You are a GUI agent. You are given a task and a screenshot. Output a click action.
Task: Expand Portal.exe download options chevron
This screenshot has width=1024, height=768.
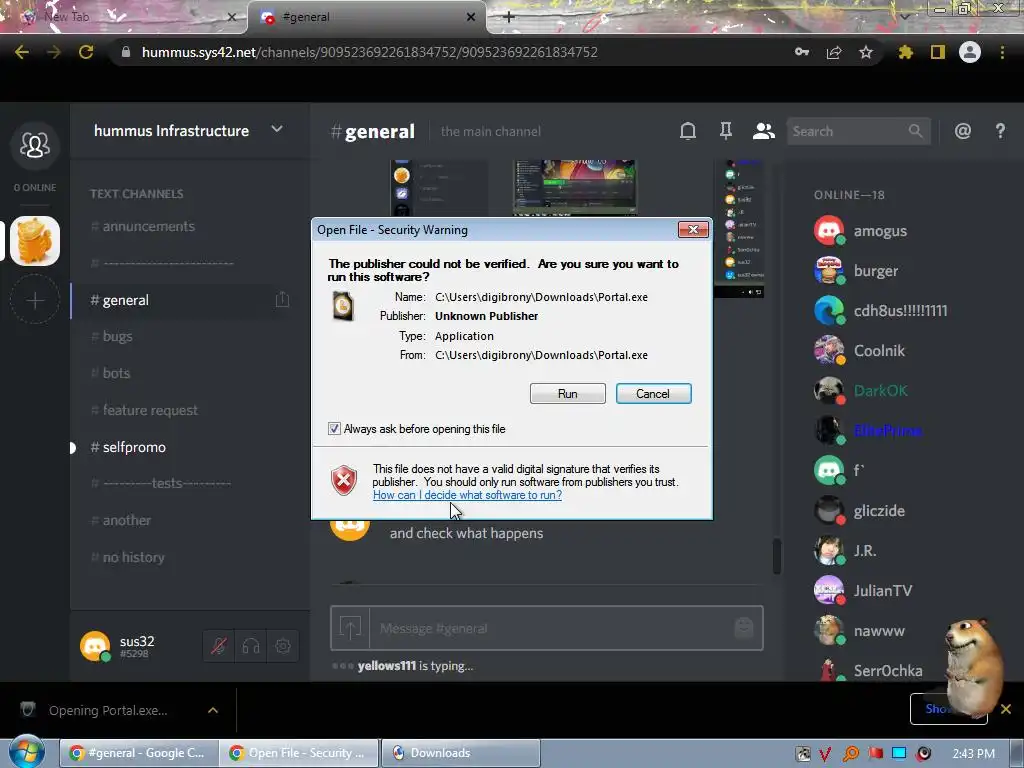(x=213, y=710)
